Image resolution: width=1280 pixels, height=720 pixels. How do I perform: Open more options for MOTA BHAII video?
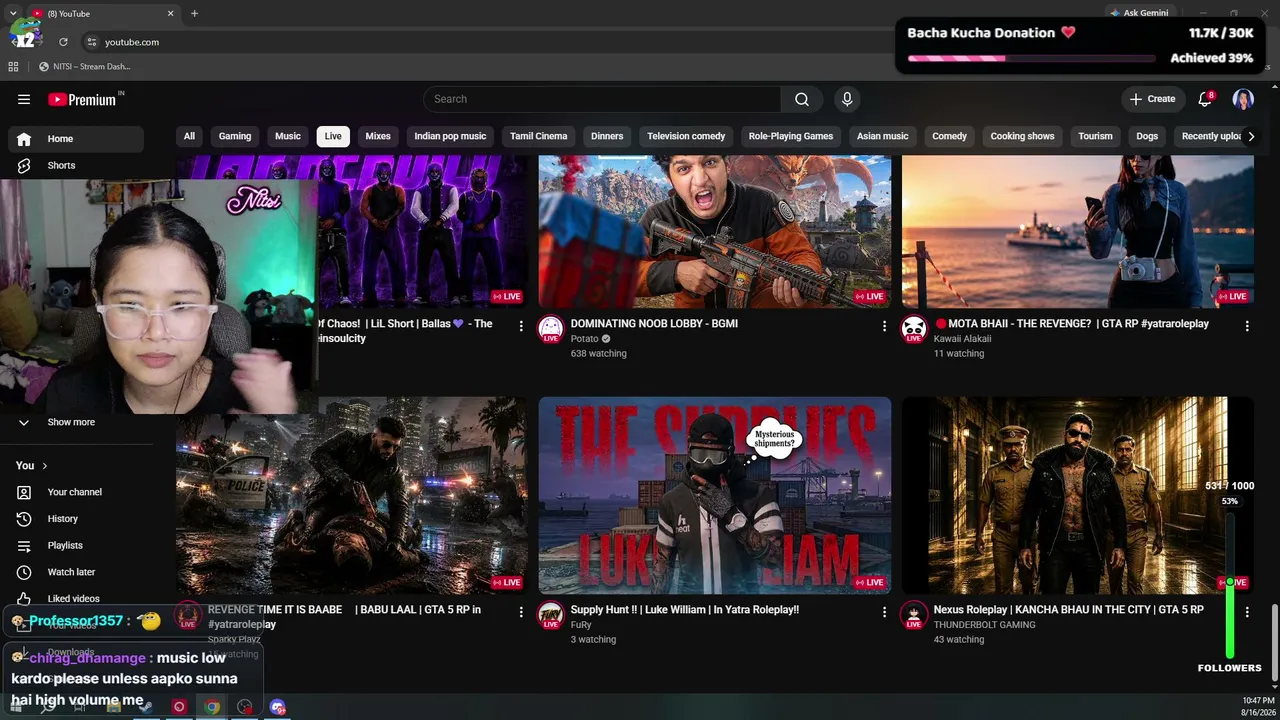tap(1247, 326)
